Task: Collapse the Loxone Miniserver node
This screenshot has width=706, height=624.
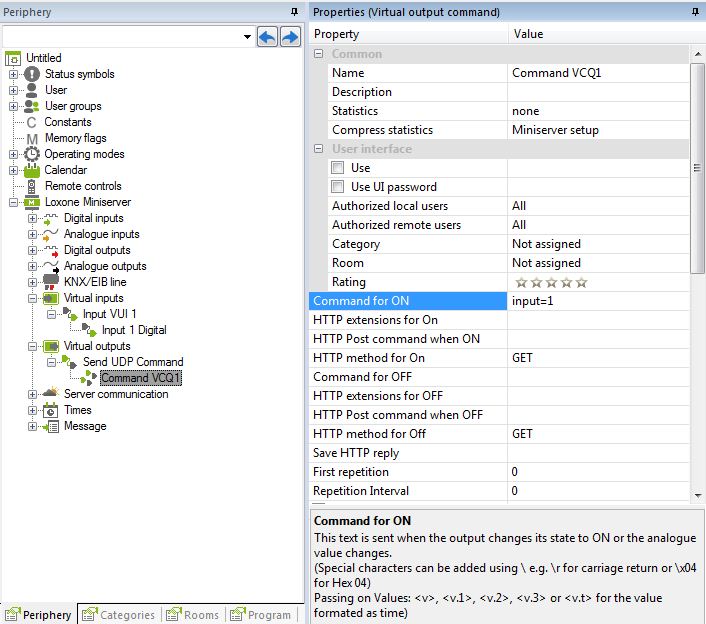Action: (13, 203)
